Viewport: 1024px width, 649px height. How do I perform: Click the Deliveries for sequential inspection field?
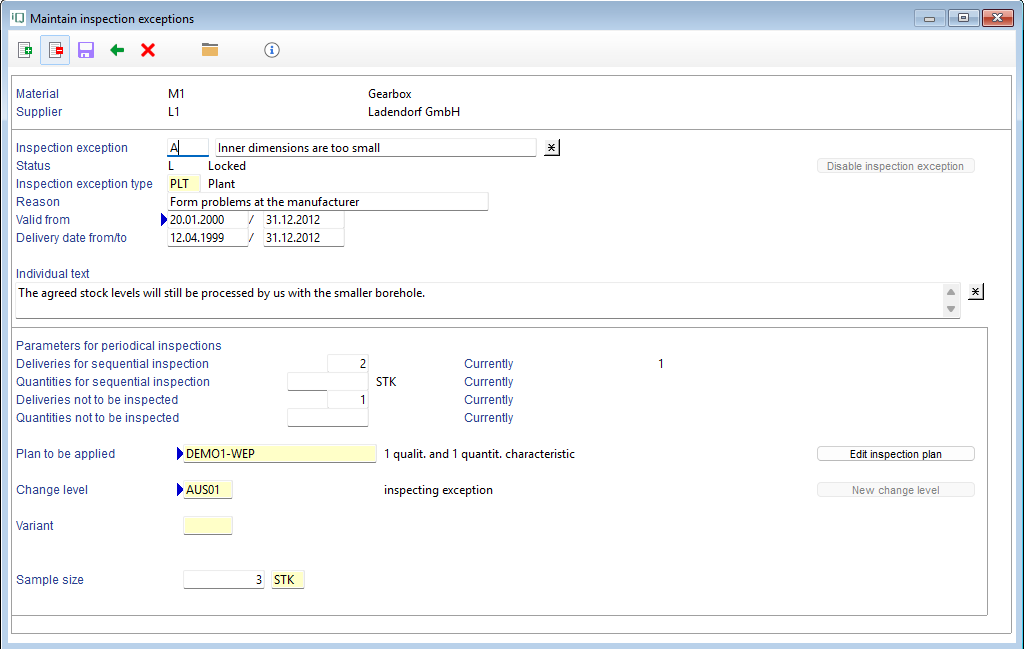pos(348,364)
